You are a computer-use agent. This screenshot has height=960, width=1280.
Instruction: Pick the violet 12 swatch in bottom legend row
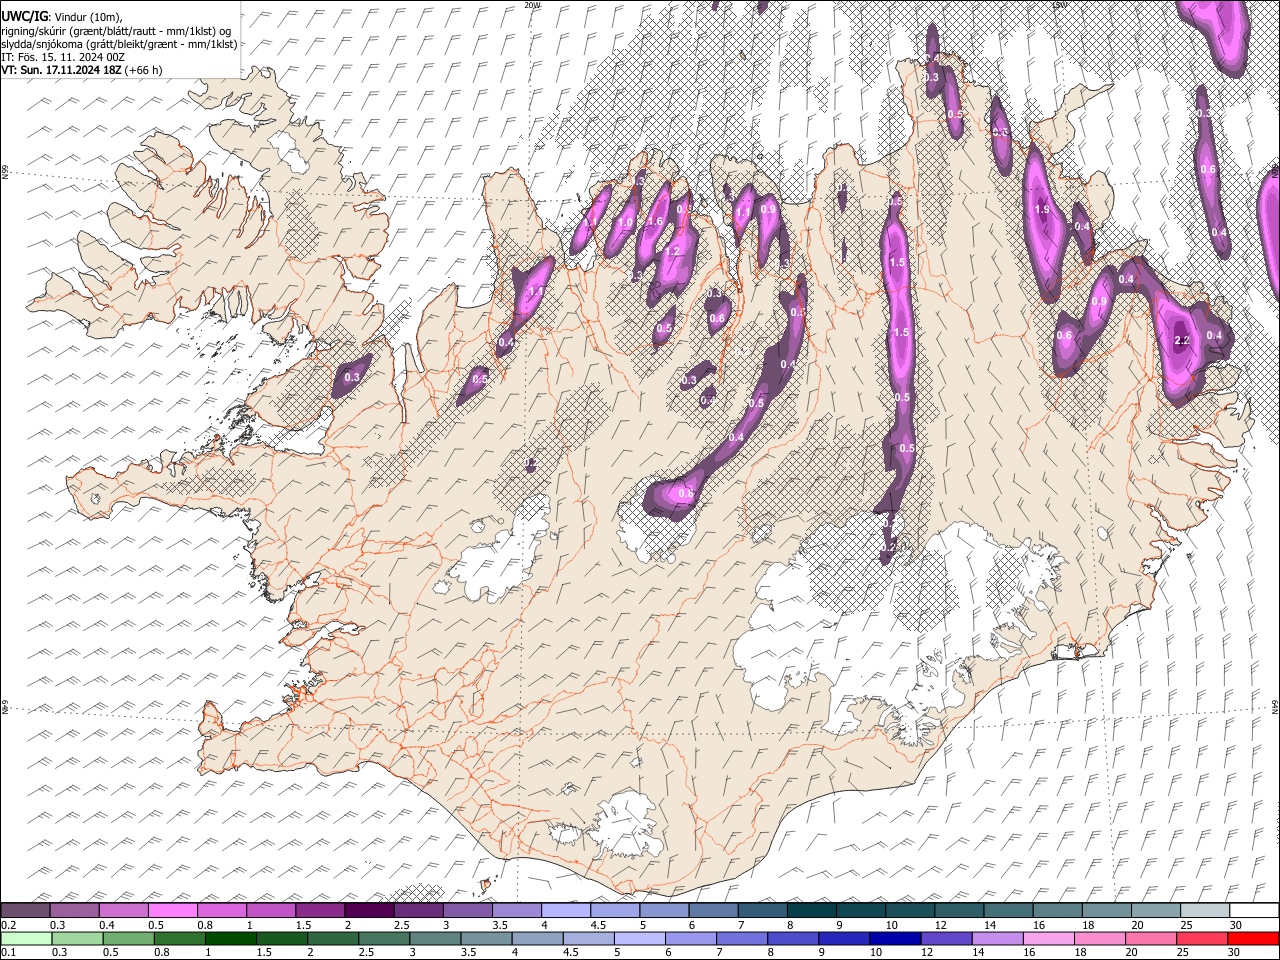pos(945,938)
